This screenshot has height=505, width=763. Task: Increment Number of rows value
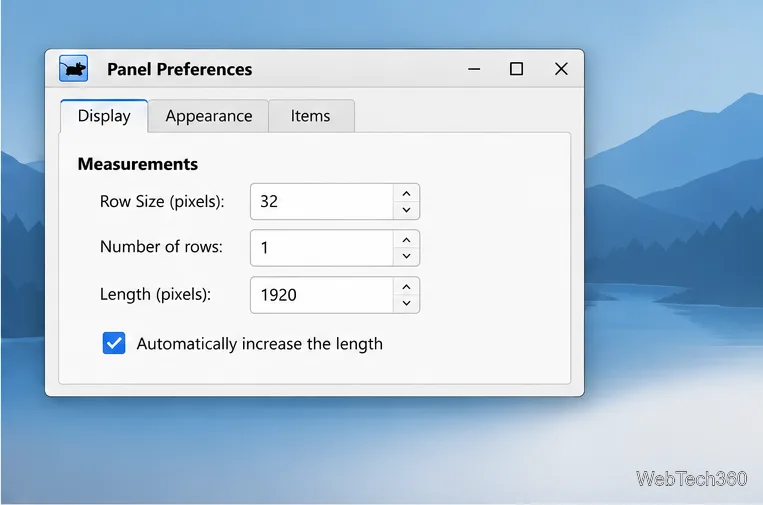pyautogui.click(x=406, y=240)
